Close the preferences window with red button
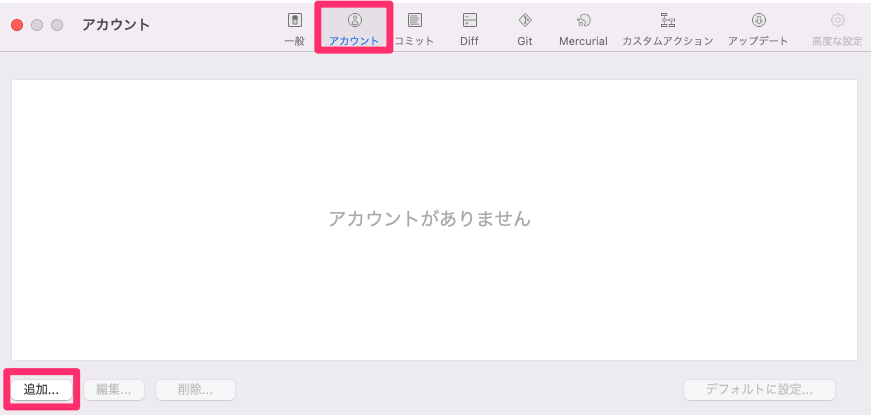 tap(17, 25)
